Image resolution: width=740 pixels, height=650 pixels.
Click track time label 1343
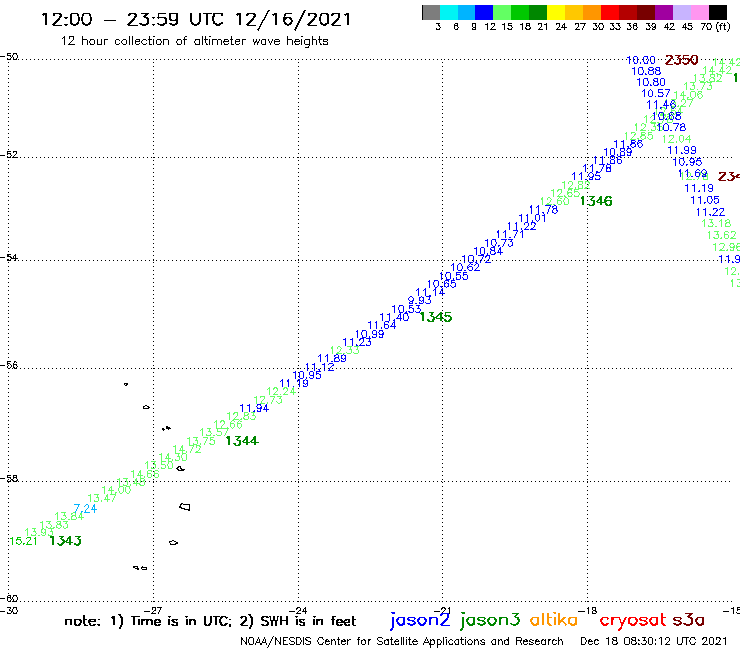point(65,541)
